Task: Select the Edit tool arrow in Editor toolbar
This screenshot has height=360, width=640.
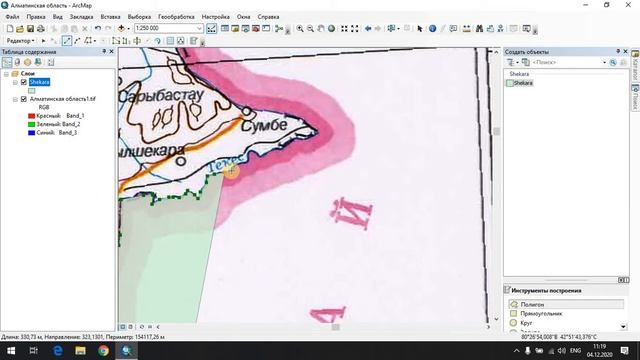Action: pos(44,41)
